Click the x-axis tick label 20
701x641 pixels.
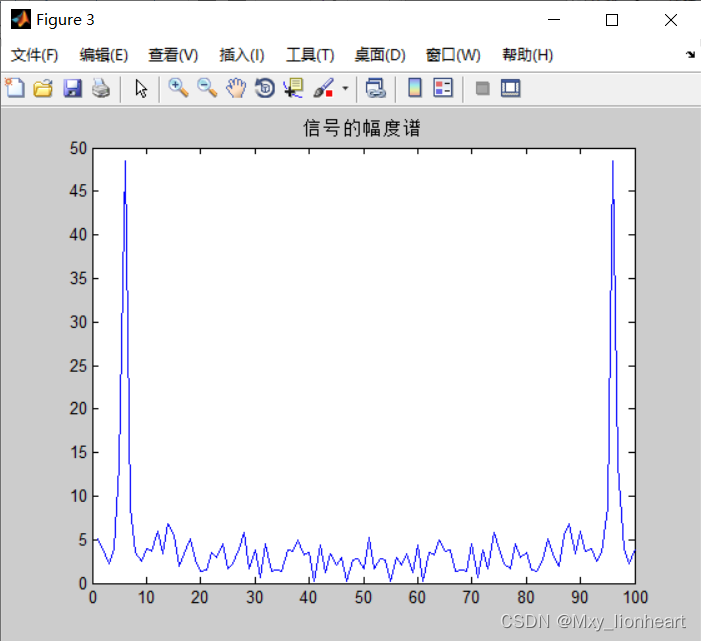click(200, 597)
